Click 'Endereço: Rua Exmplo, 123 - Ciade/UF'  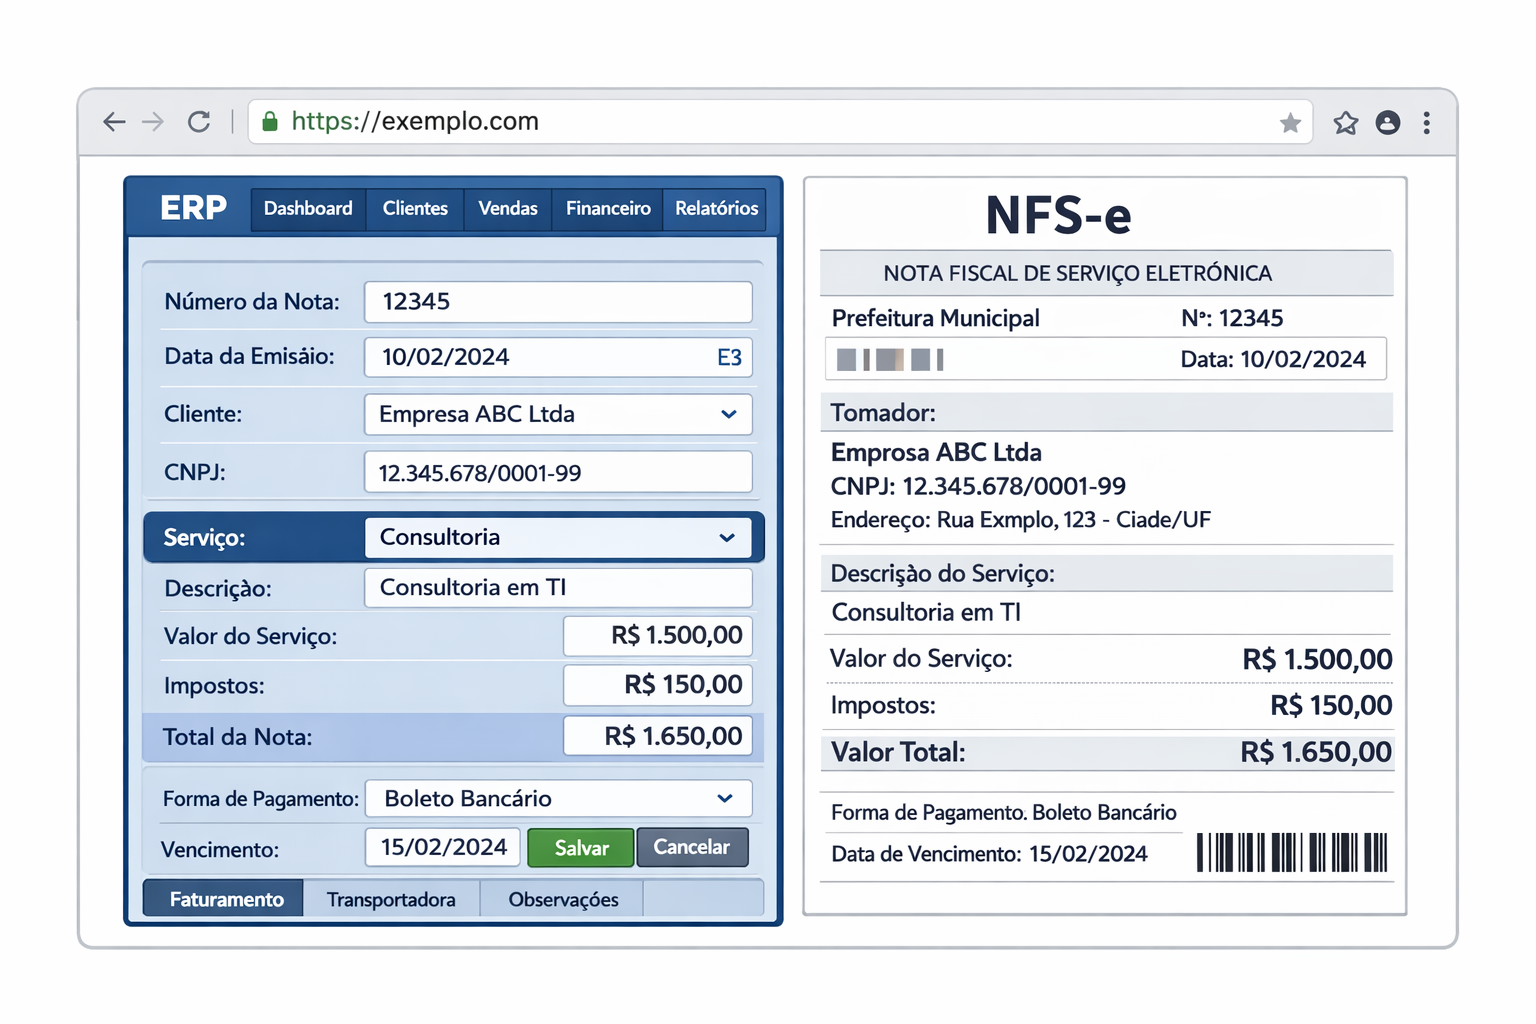[1021, 521]
